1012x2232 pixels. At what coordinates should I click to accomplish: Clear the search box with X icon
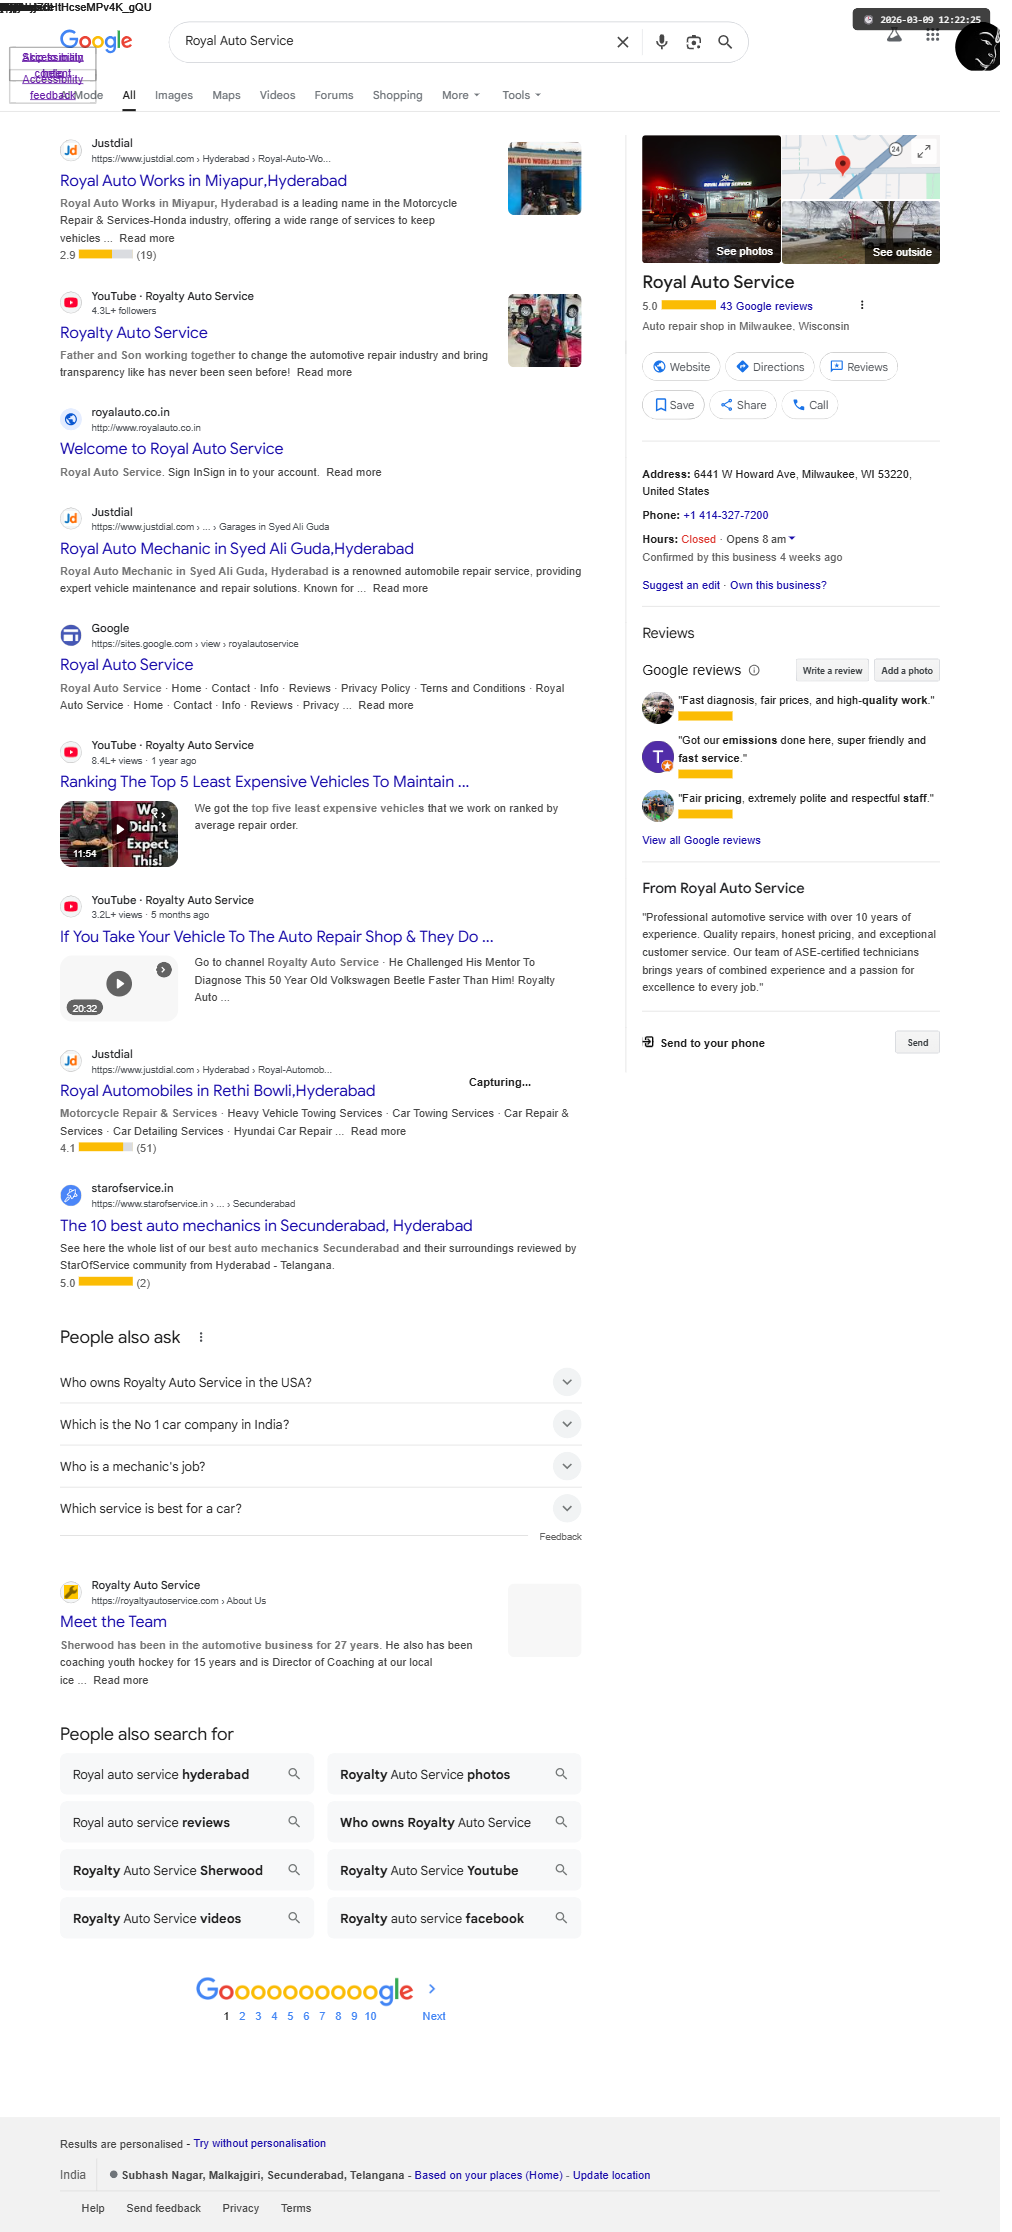pyautogui.click(x=623, y=42)
